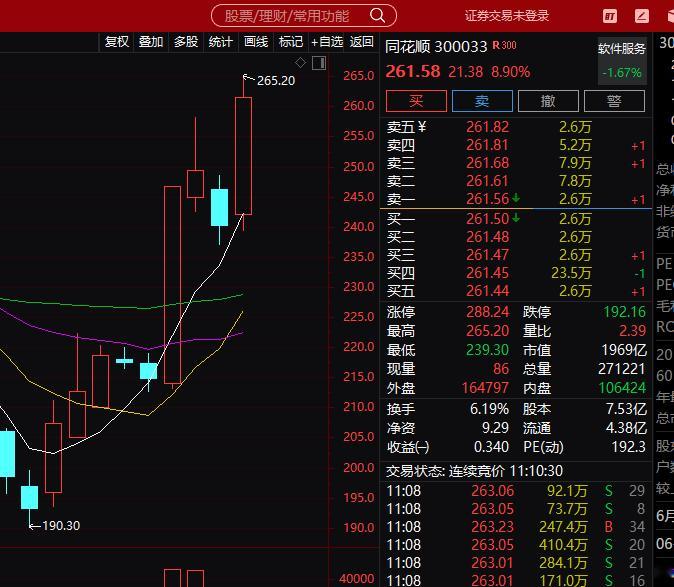Click the tallest latest red candlestick

(243, 156)
